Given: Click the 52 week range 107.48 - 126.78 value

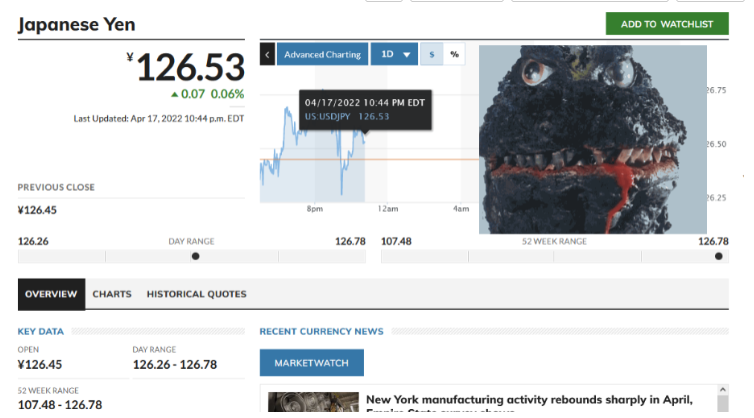Looking at the screenshot, I should 60,405.
